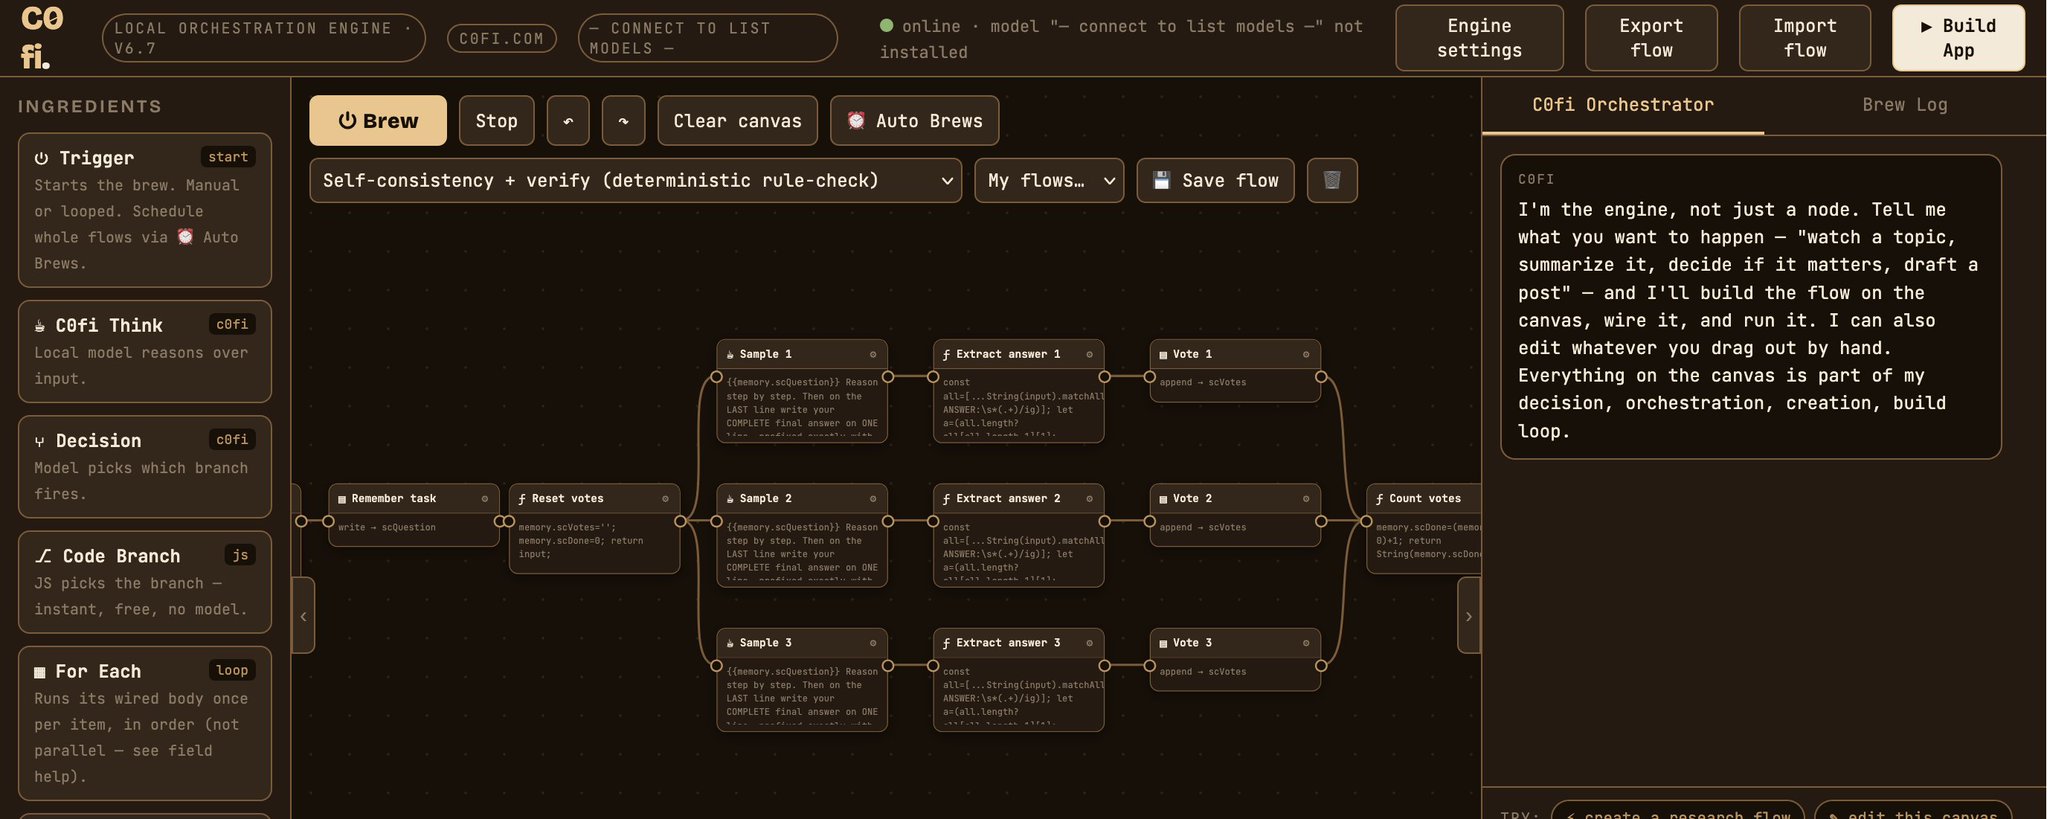
Task: Select the Decision ingredient card
Action: pos(145,466)
